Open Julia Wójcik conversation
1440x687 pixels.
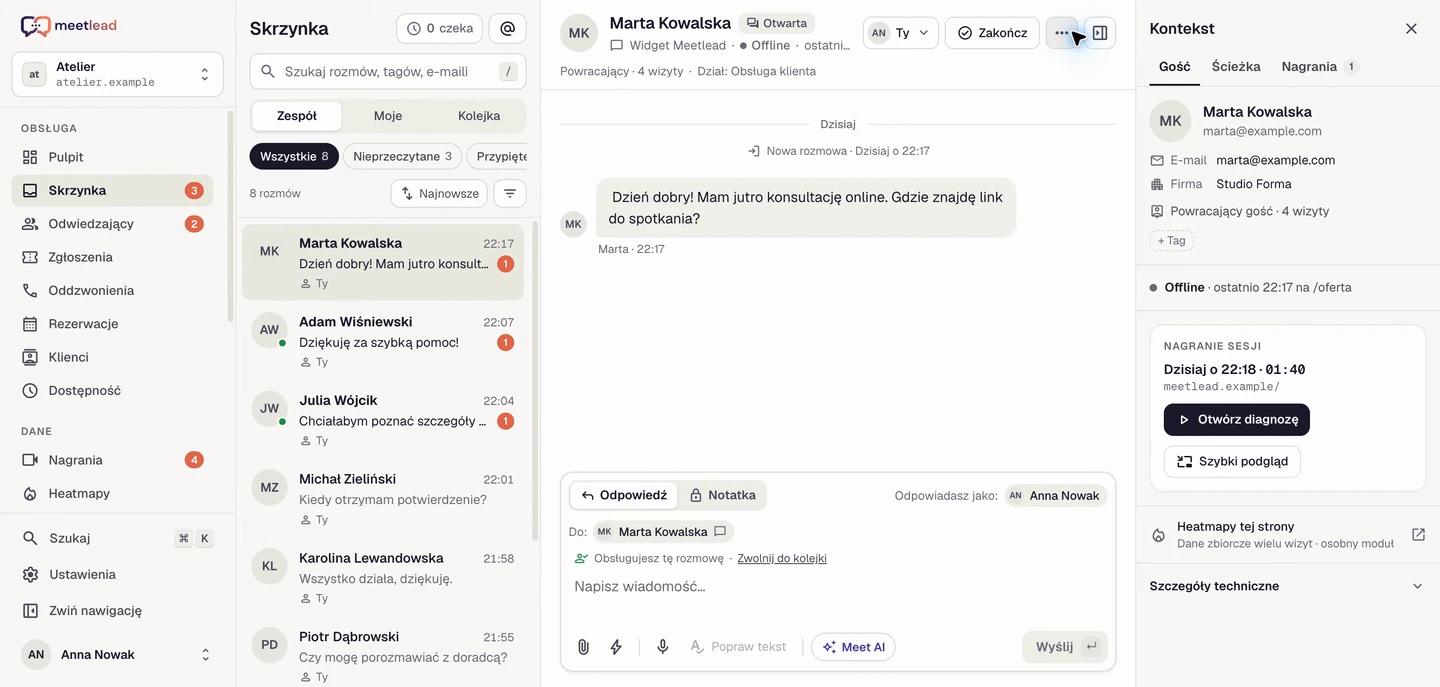(383, 420)
